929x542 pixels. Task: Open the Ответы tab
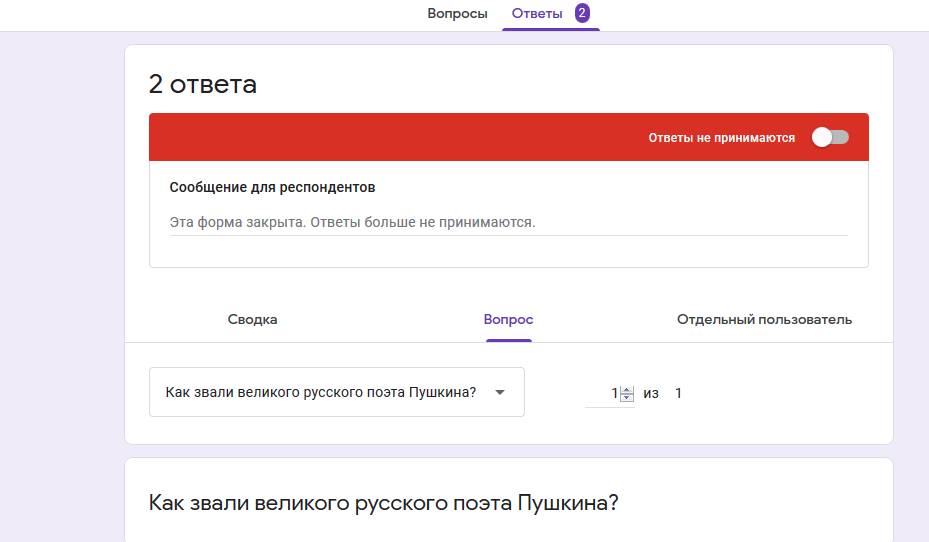click(537, 14)
